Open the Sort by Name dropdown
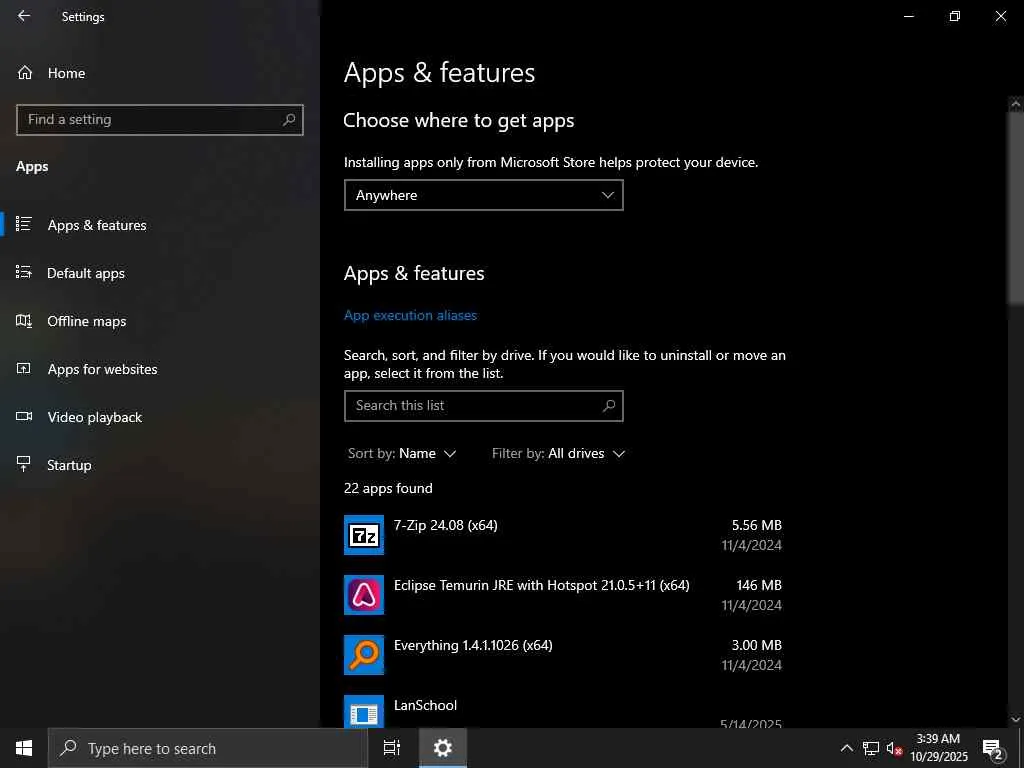The height and width of the screenshot is (768, 1024). [x=402, y=453]
